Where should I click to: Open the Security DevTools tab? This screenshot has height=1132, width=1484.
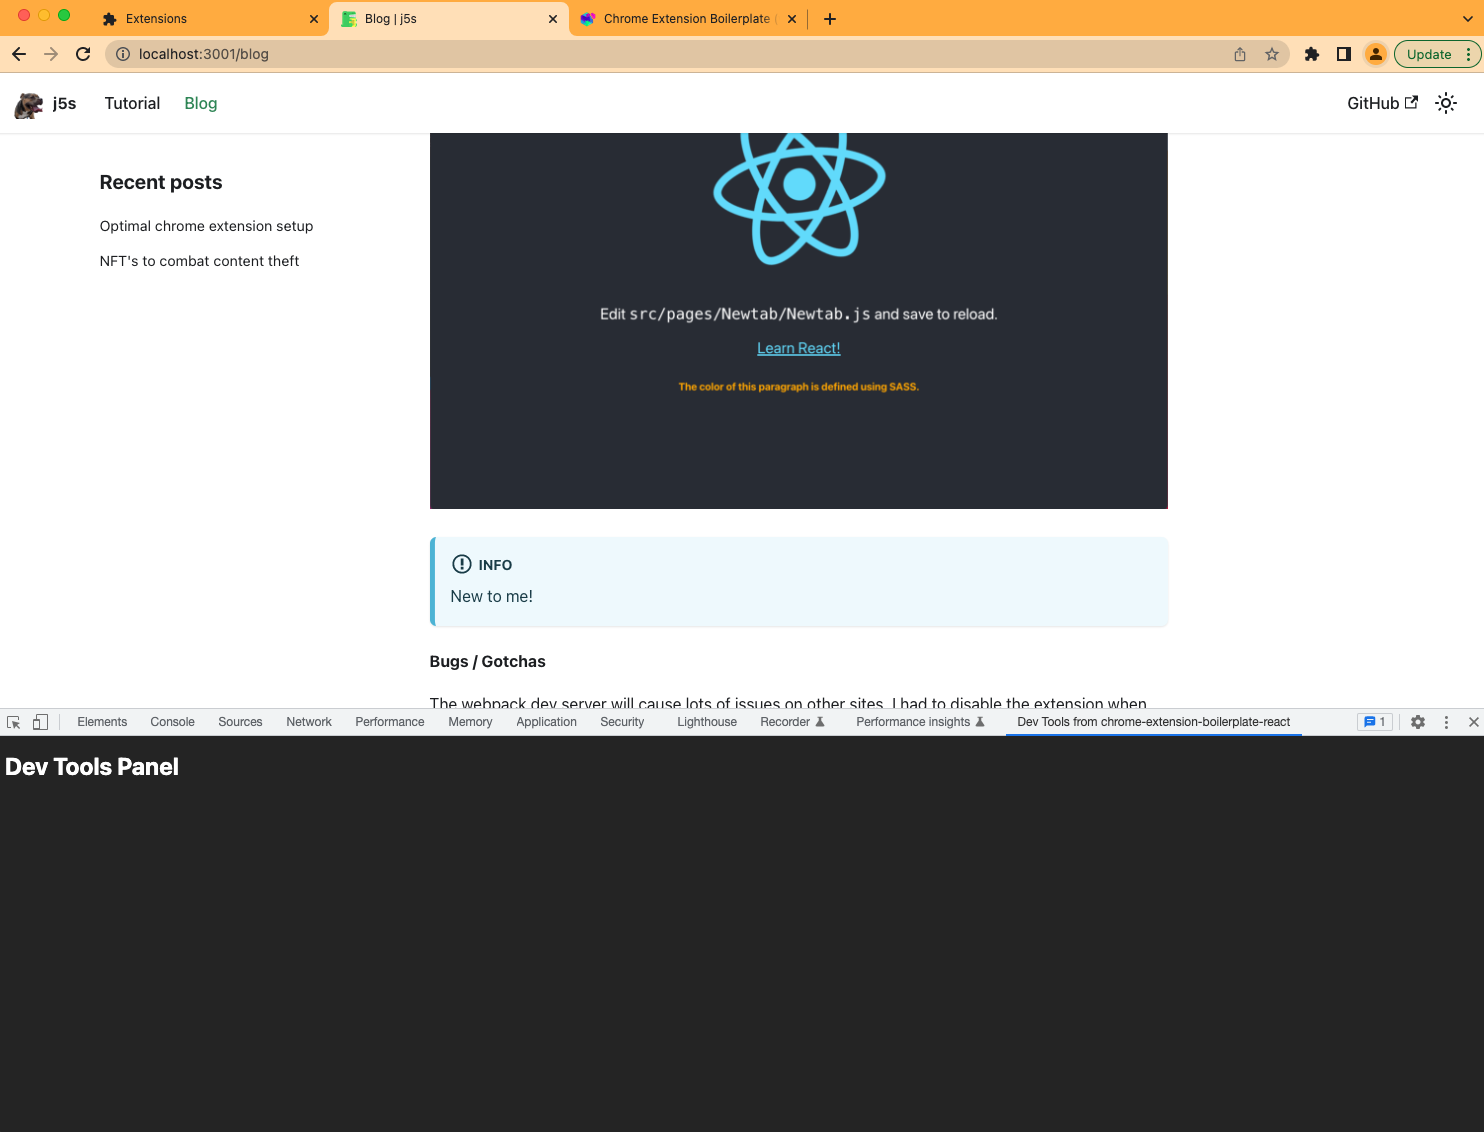pos(622,722)
